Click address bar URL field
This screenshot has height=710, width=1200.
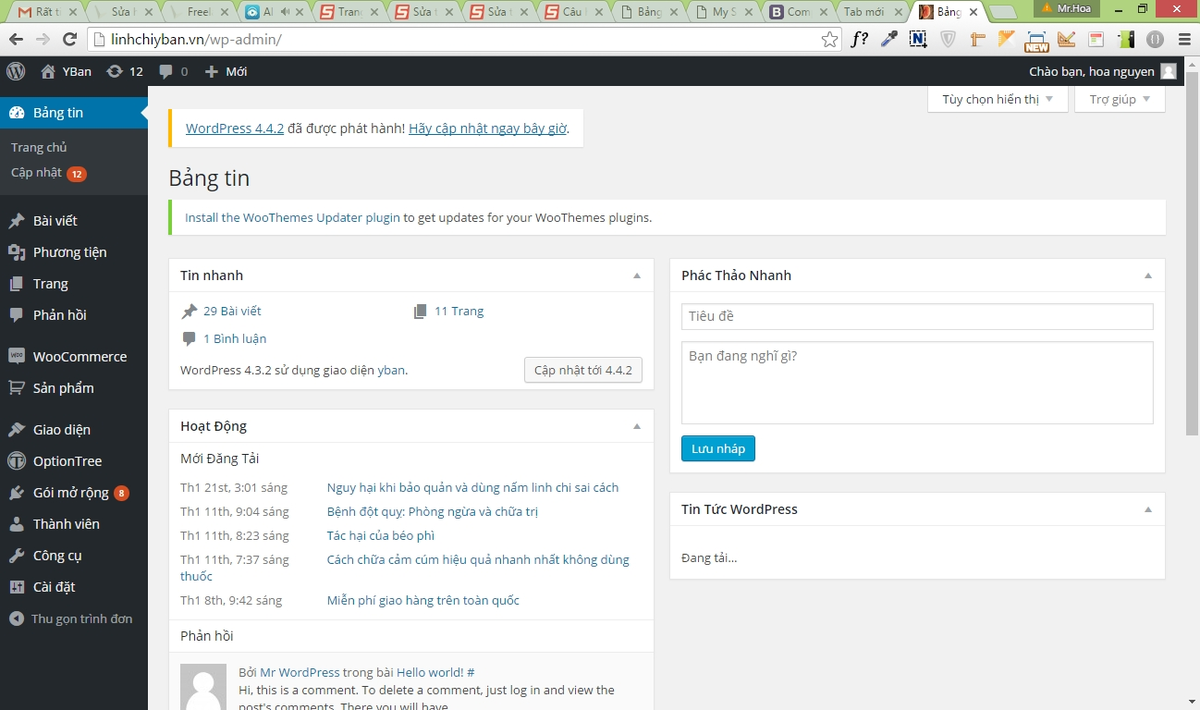[455, 40]
